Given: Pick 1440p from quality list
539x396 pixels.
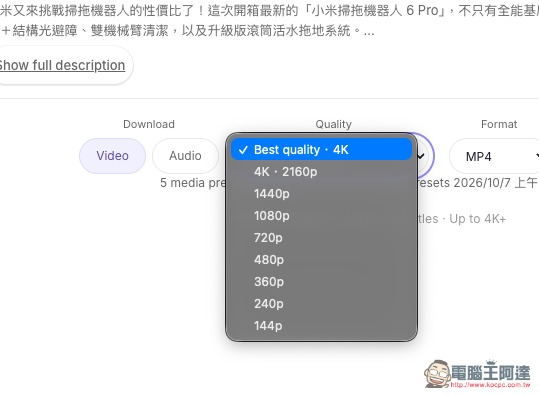Looking at the screenshot, I should tap(321, 194).
